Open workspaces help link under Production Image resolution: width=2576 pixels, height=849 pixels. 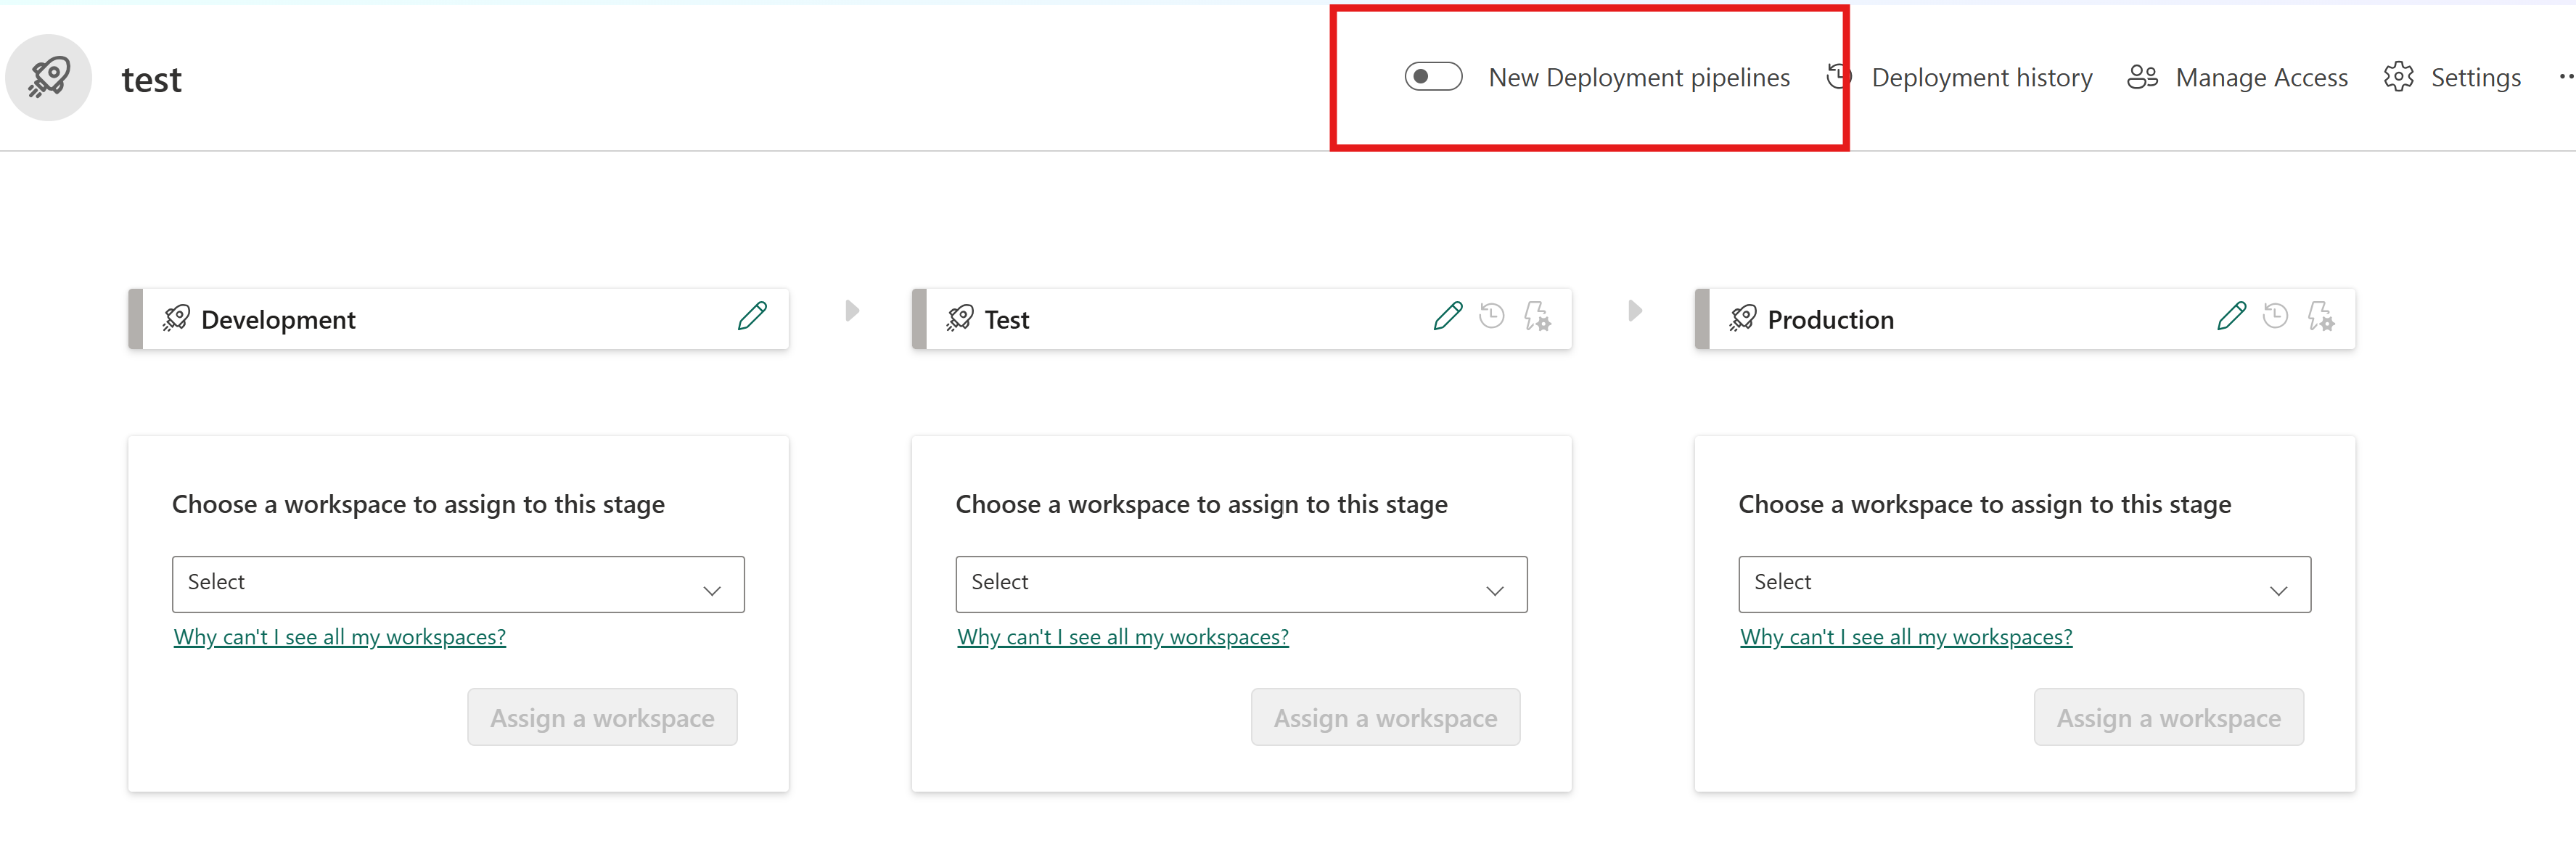[x=1906, y=637]
